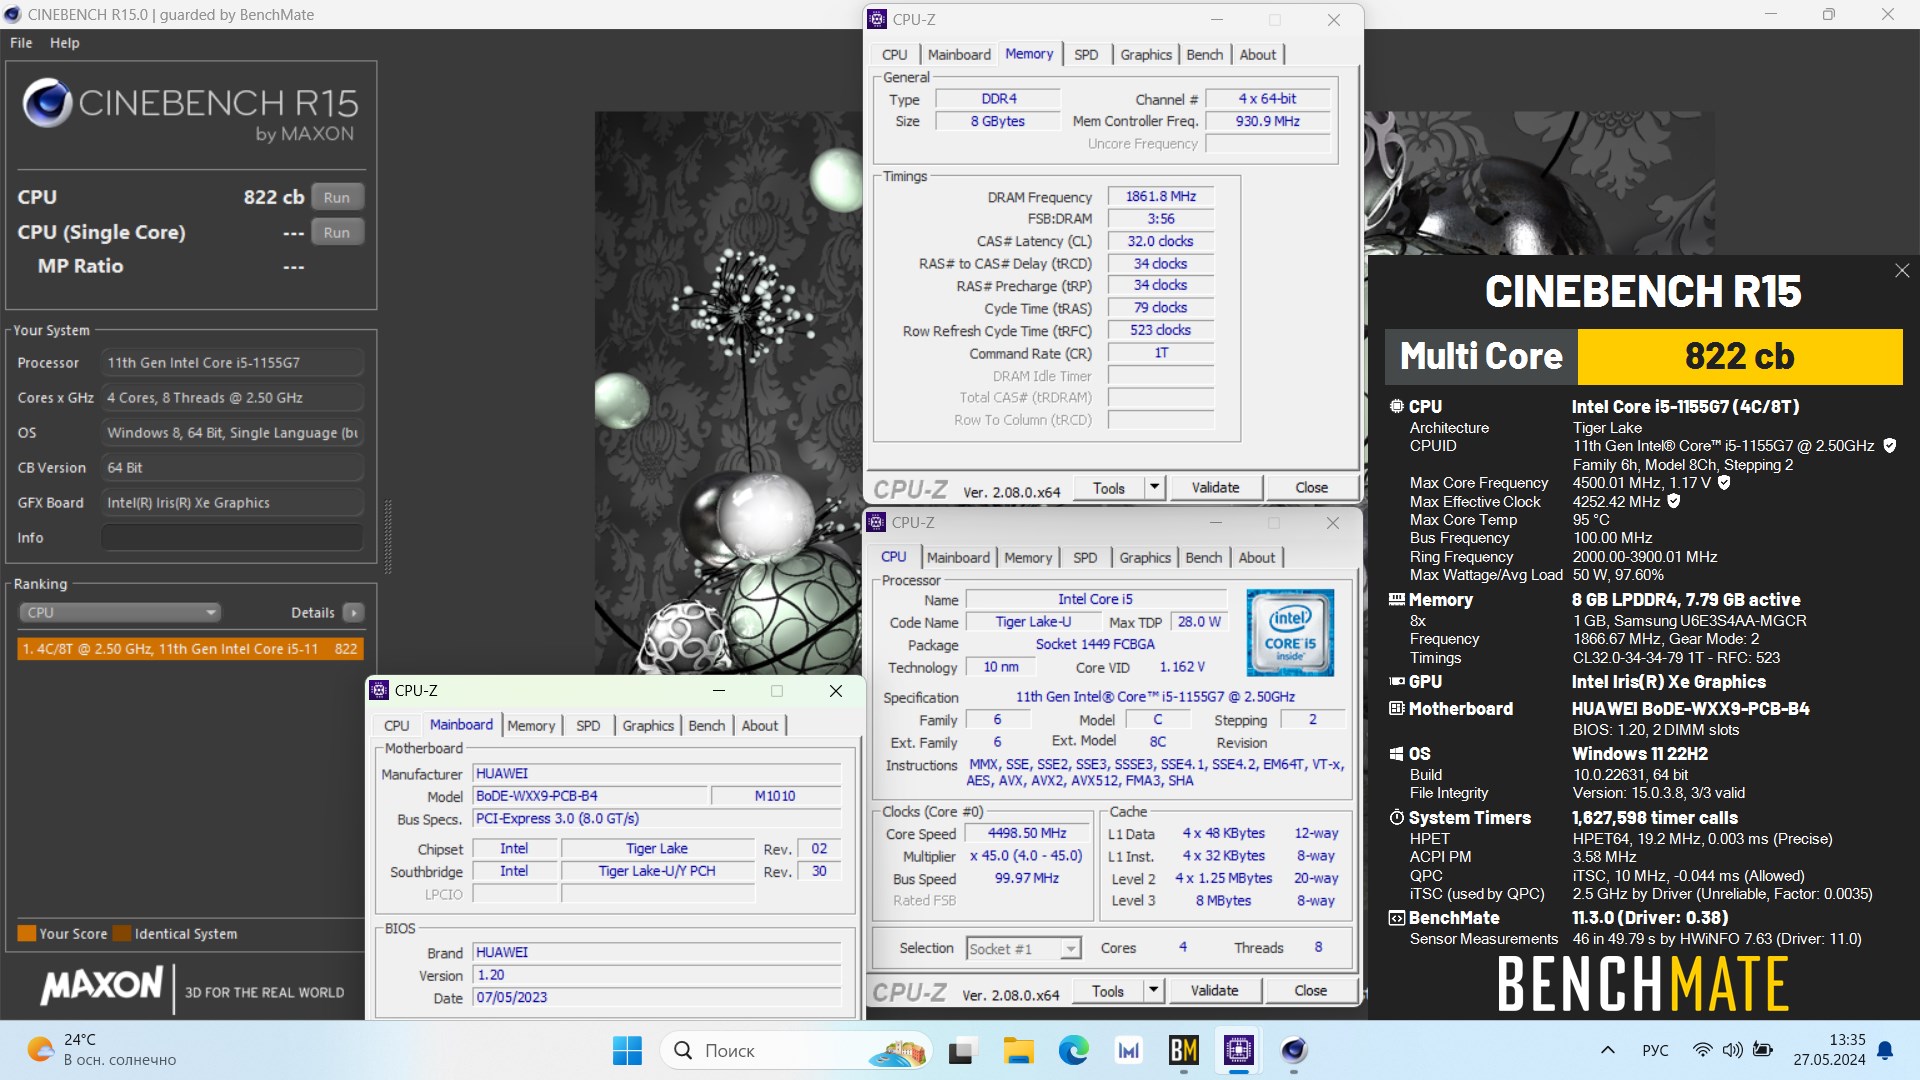Switch to Graphics tab in Memory CPU-Z window
The height and width of the screenshot is (1080, 1920).
pos(1146,55)
